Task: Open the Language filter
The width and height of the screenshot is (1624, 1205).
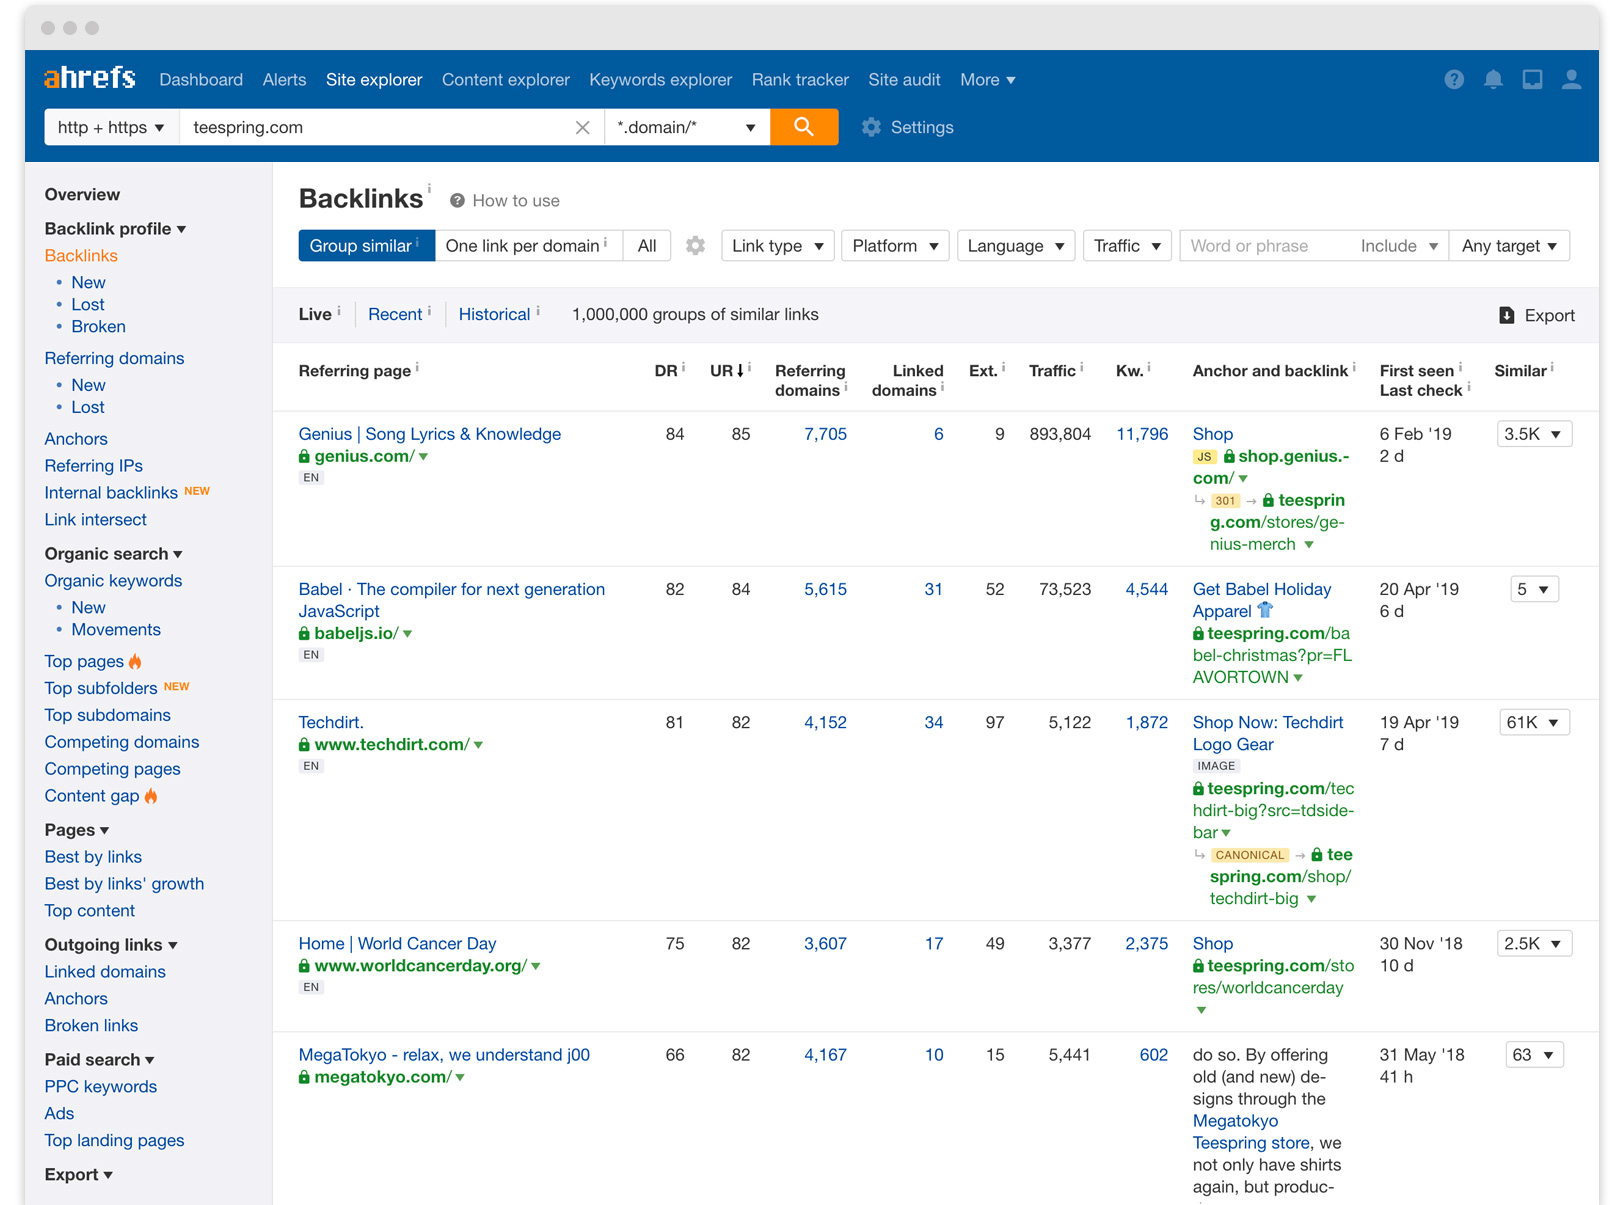Action: [1016, 246]
